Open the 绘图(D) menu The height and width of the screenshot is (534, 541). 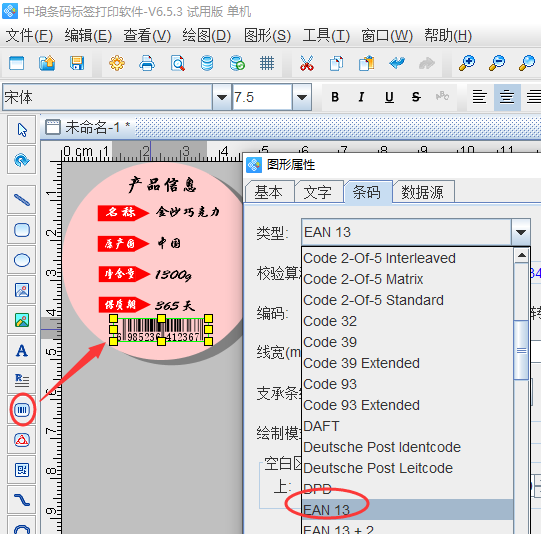[206, 36]
